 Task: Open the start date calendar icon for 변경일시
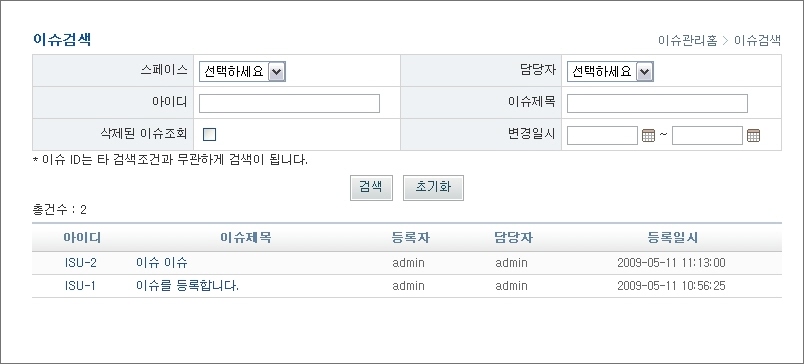click(649, 136)
